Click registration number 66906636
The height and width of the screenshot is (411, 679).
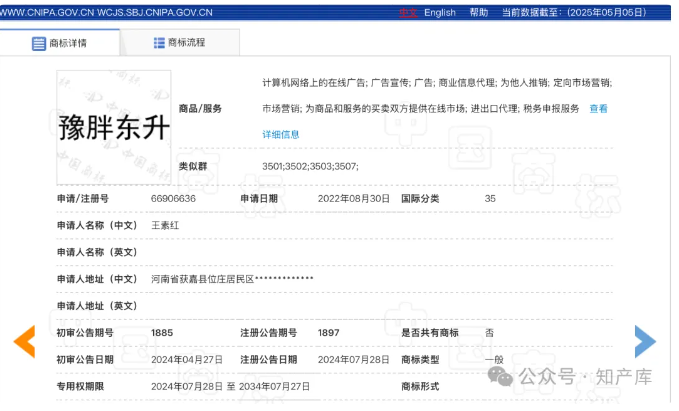coord(173,199)
